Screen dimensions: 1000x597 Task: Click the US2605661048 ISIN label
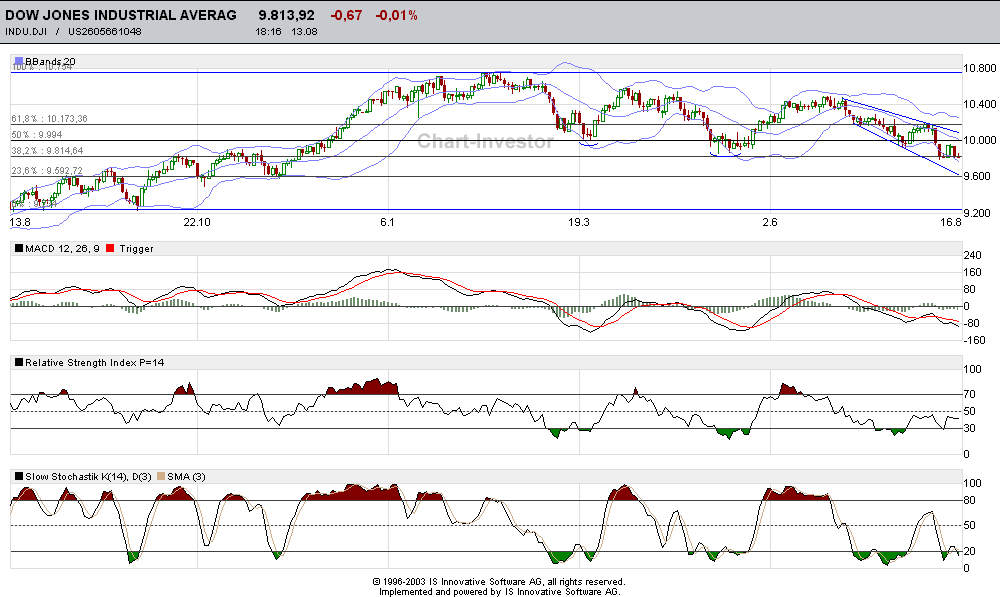pyautogui.click(x=103, y=31)
